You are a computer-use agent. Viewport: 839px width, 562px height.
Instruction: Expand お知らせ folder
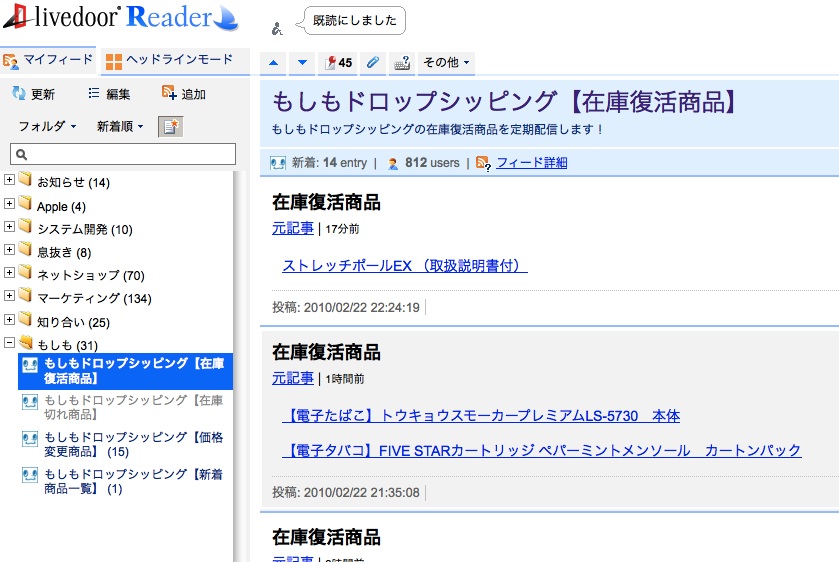click(x=9, y=180)
